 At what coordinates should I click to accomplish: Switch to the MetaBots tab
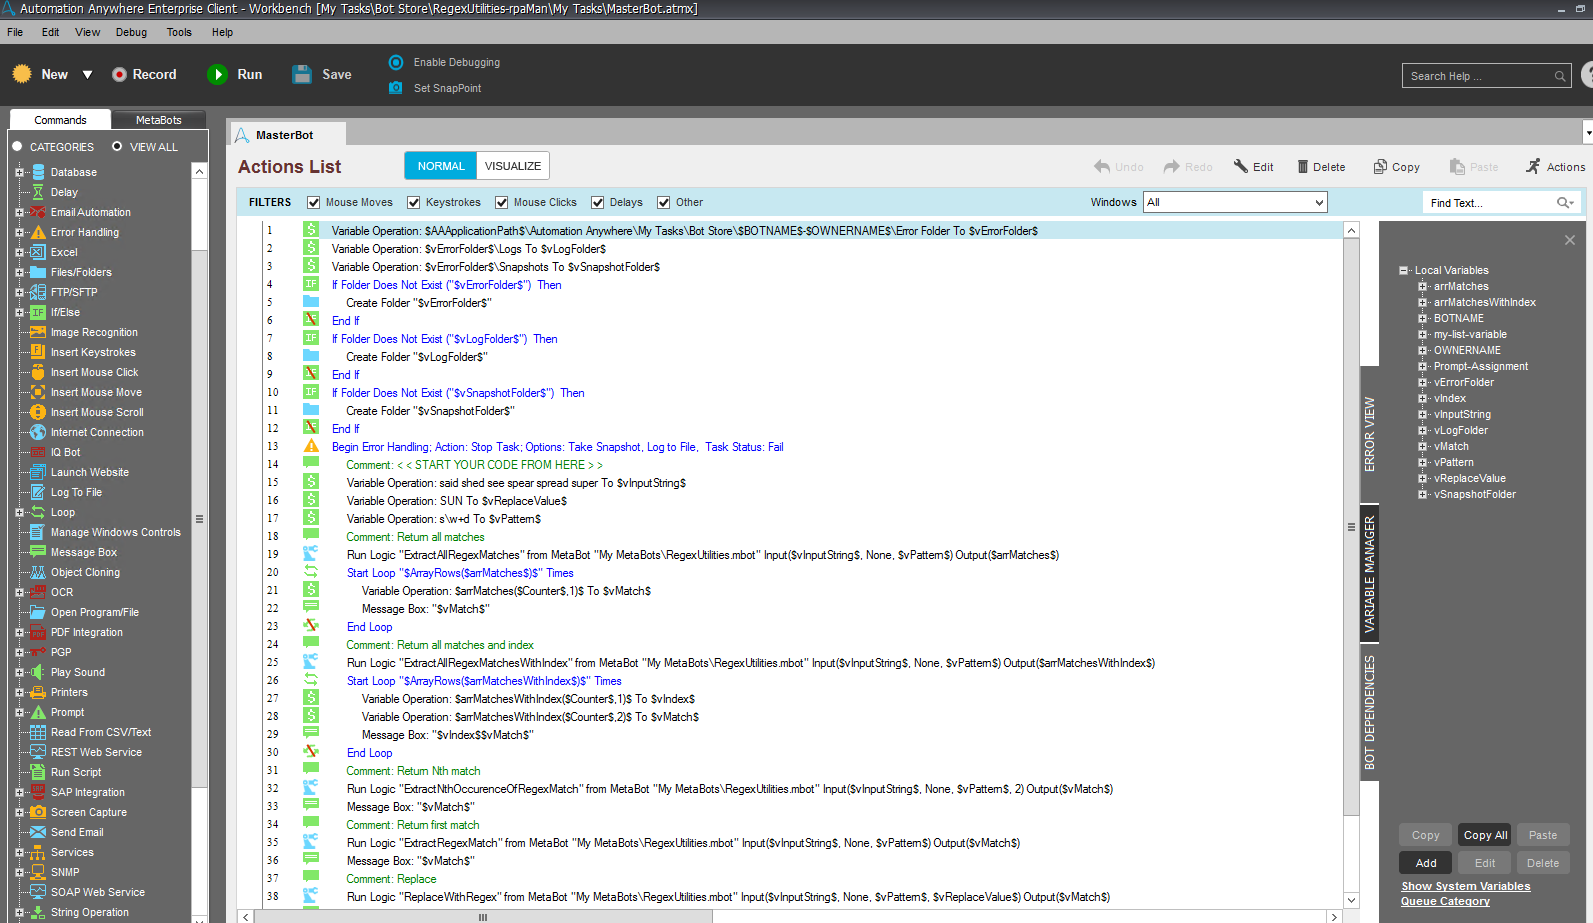click(158, 120)
